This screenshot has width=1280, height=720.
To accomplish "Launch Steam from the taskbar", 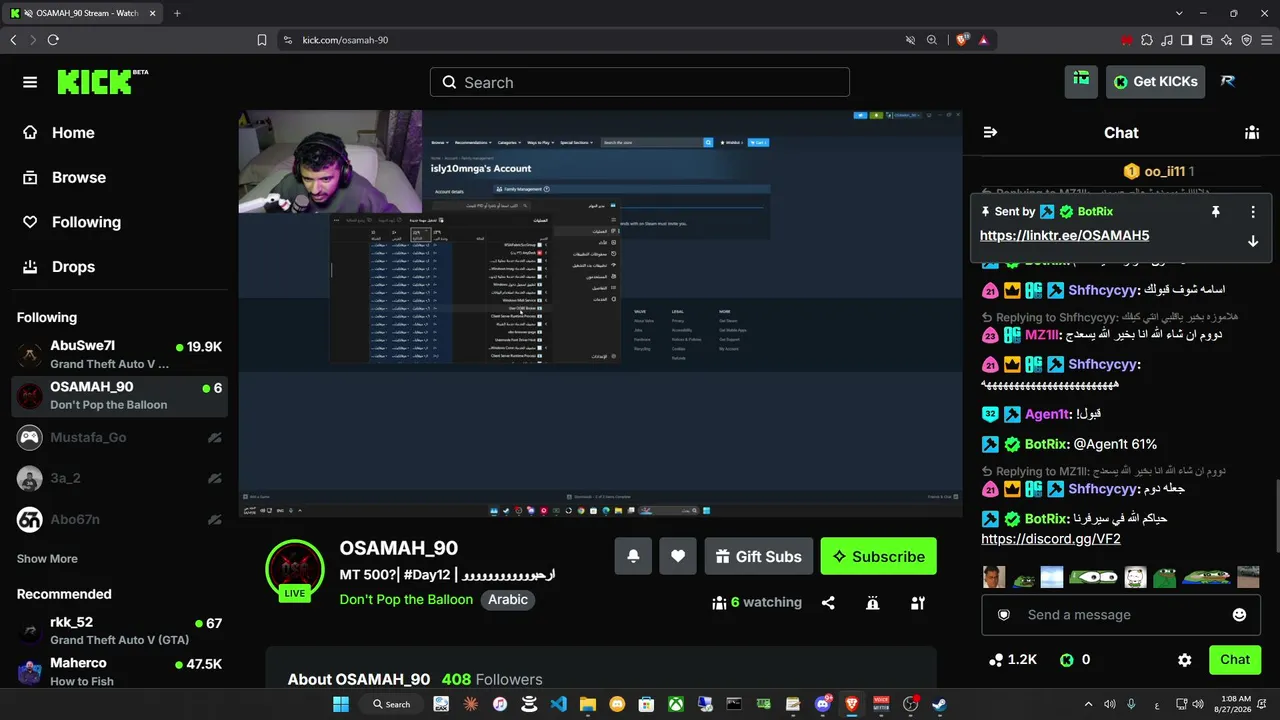I will coord(939,704).
